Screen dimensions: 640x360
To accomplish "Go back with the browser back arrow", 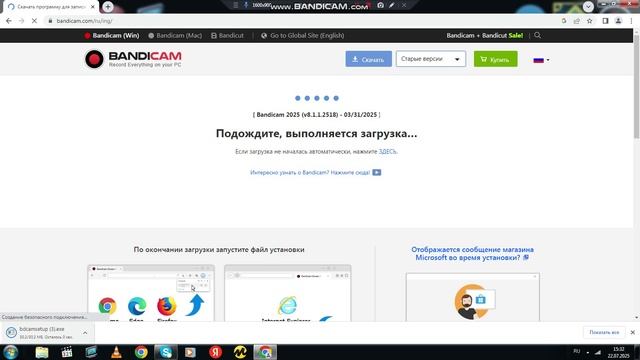I will (x=9, y=21).
